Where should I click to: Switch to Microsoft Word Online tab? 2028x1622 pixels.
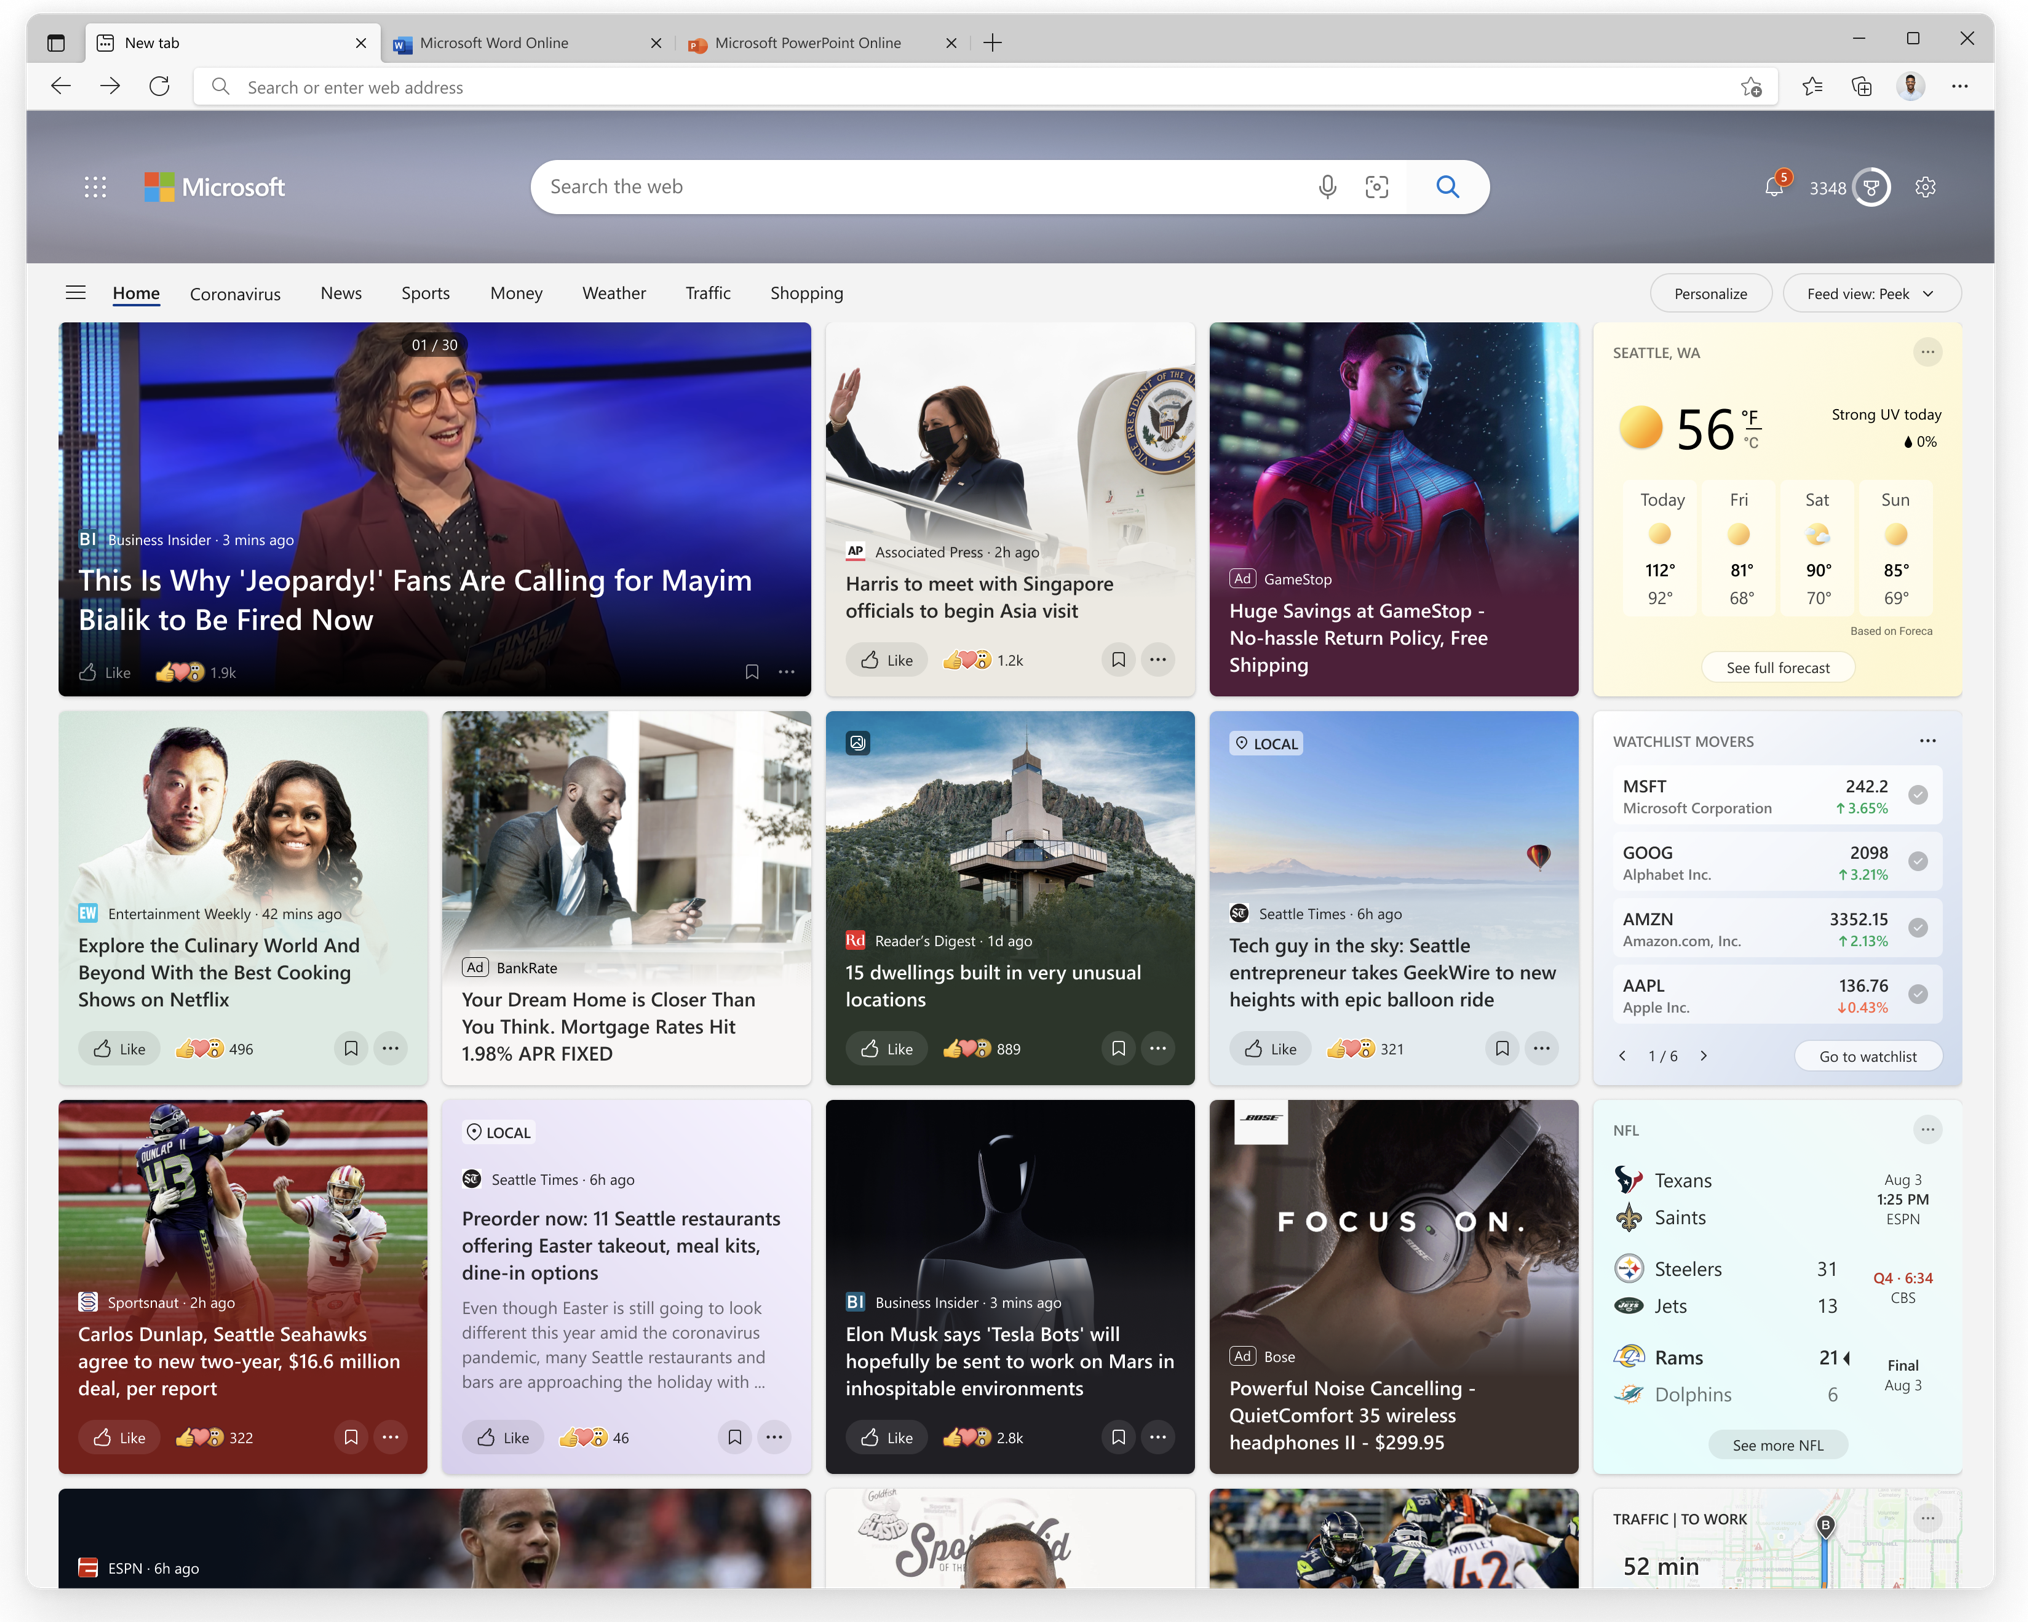tap(494, 43)
